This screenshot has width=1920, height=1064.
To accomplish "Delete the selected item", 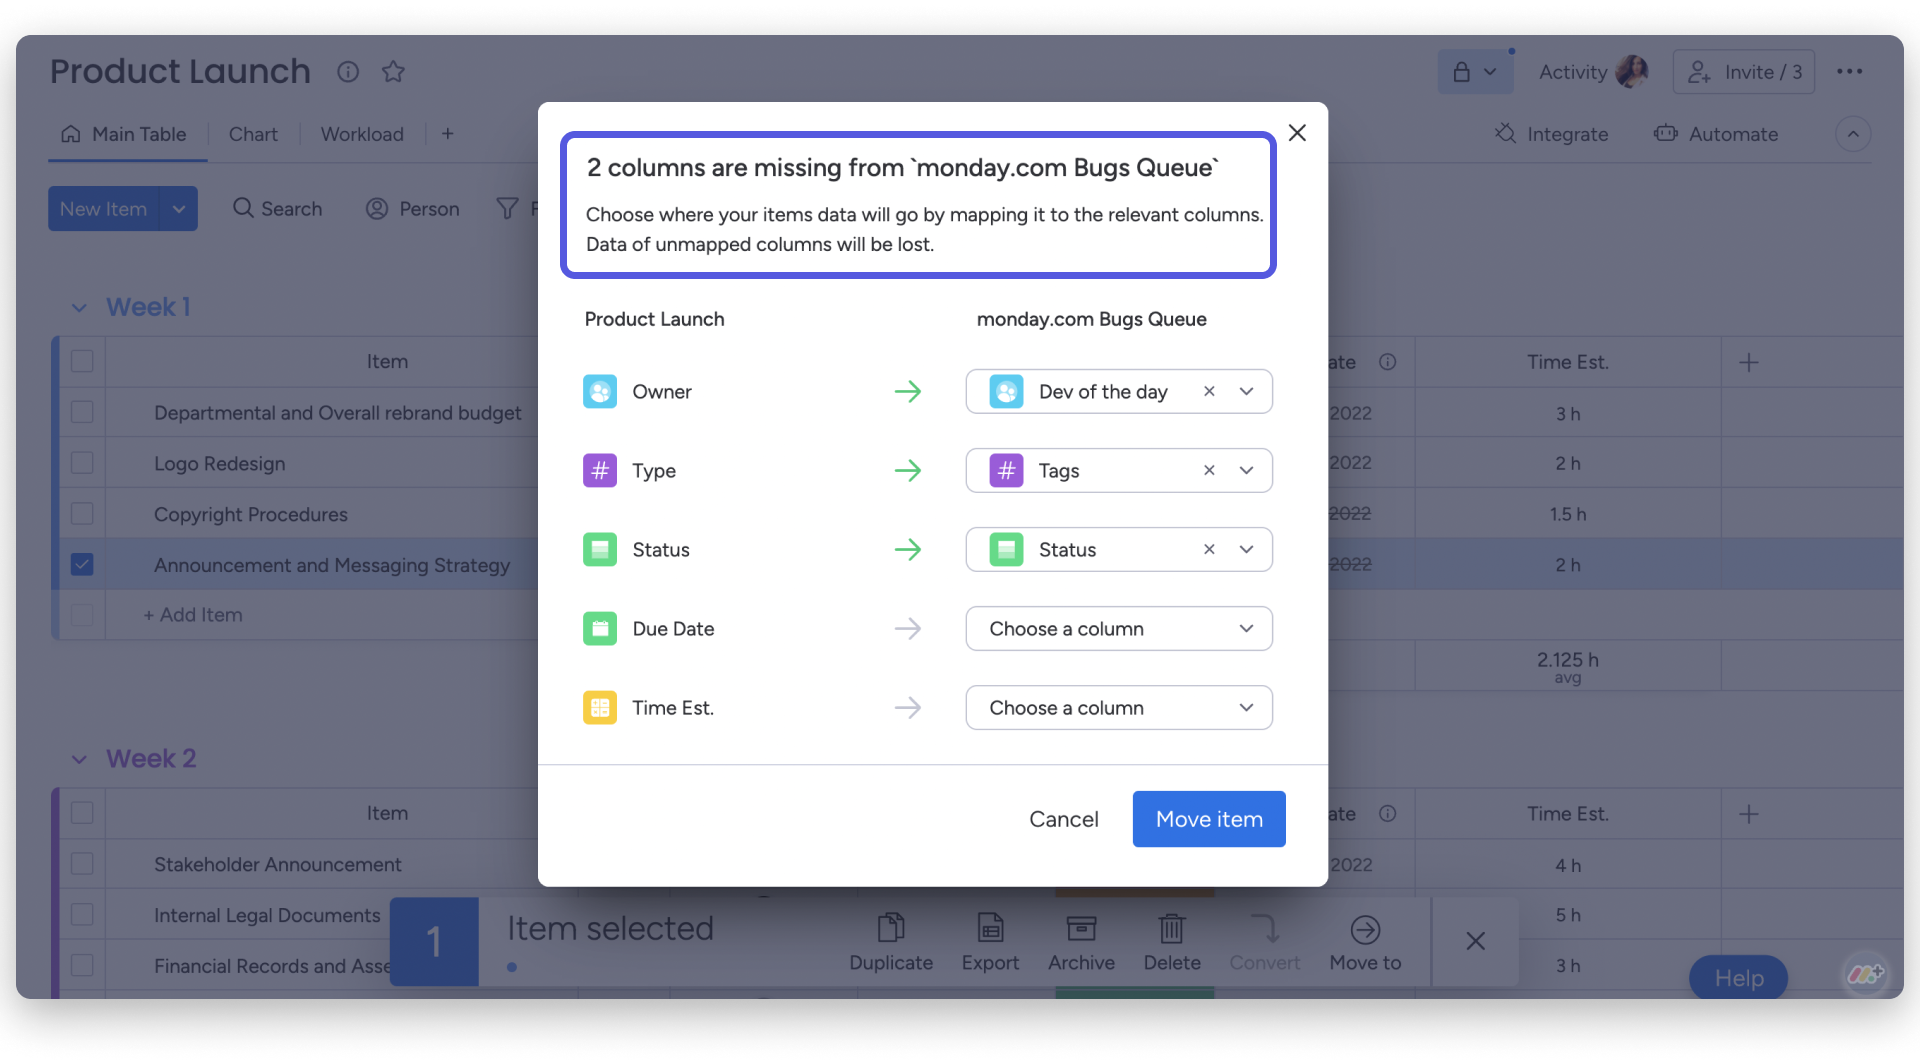I will click(1172, 942).
